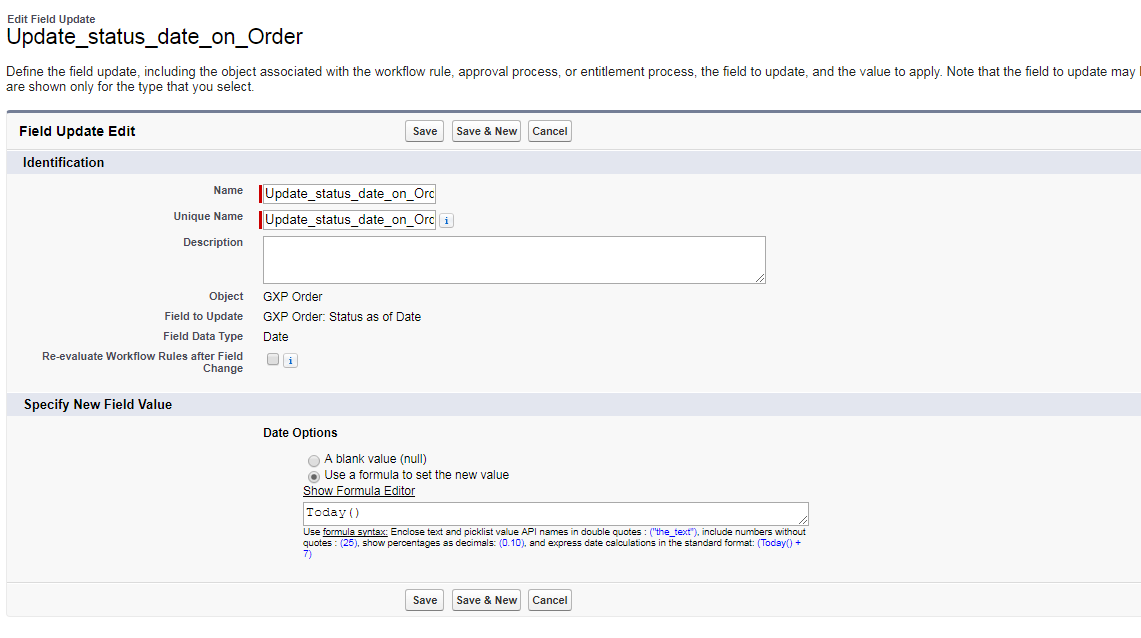
Task: Select 'Use a formula to set the new value'
Action: point(314,476)
